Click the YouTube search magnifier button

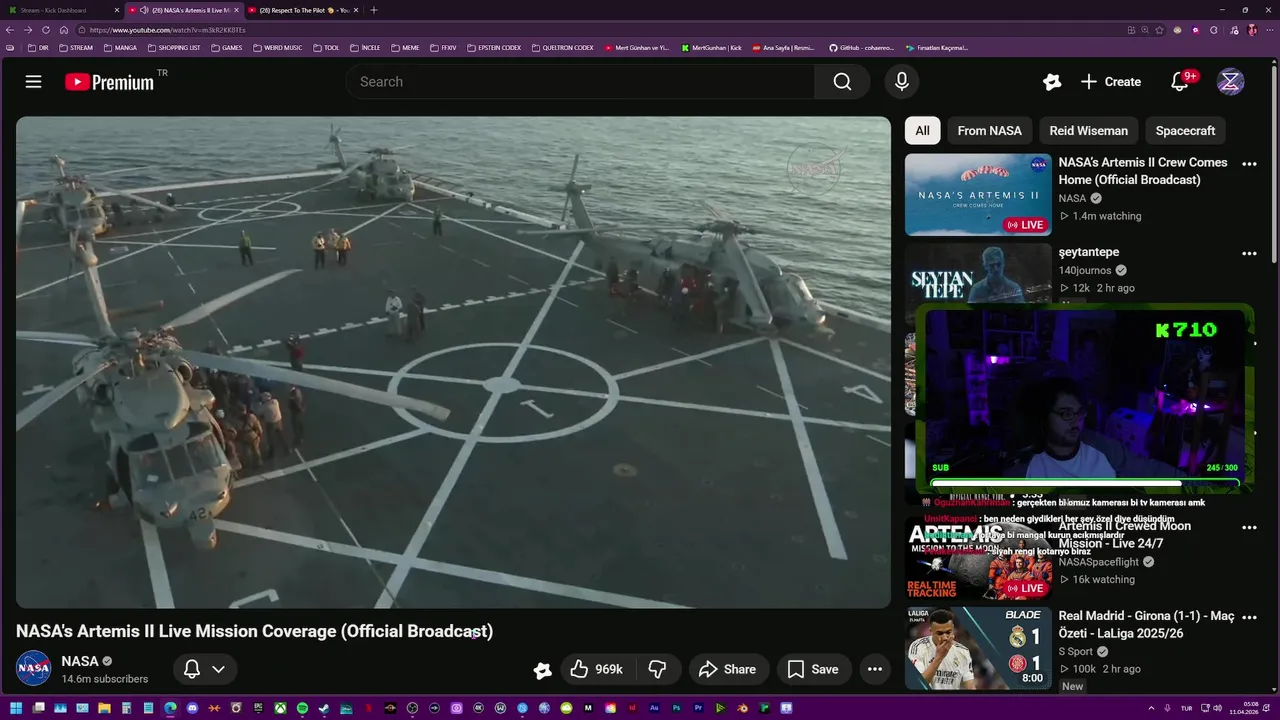842,82
